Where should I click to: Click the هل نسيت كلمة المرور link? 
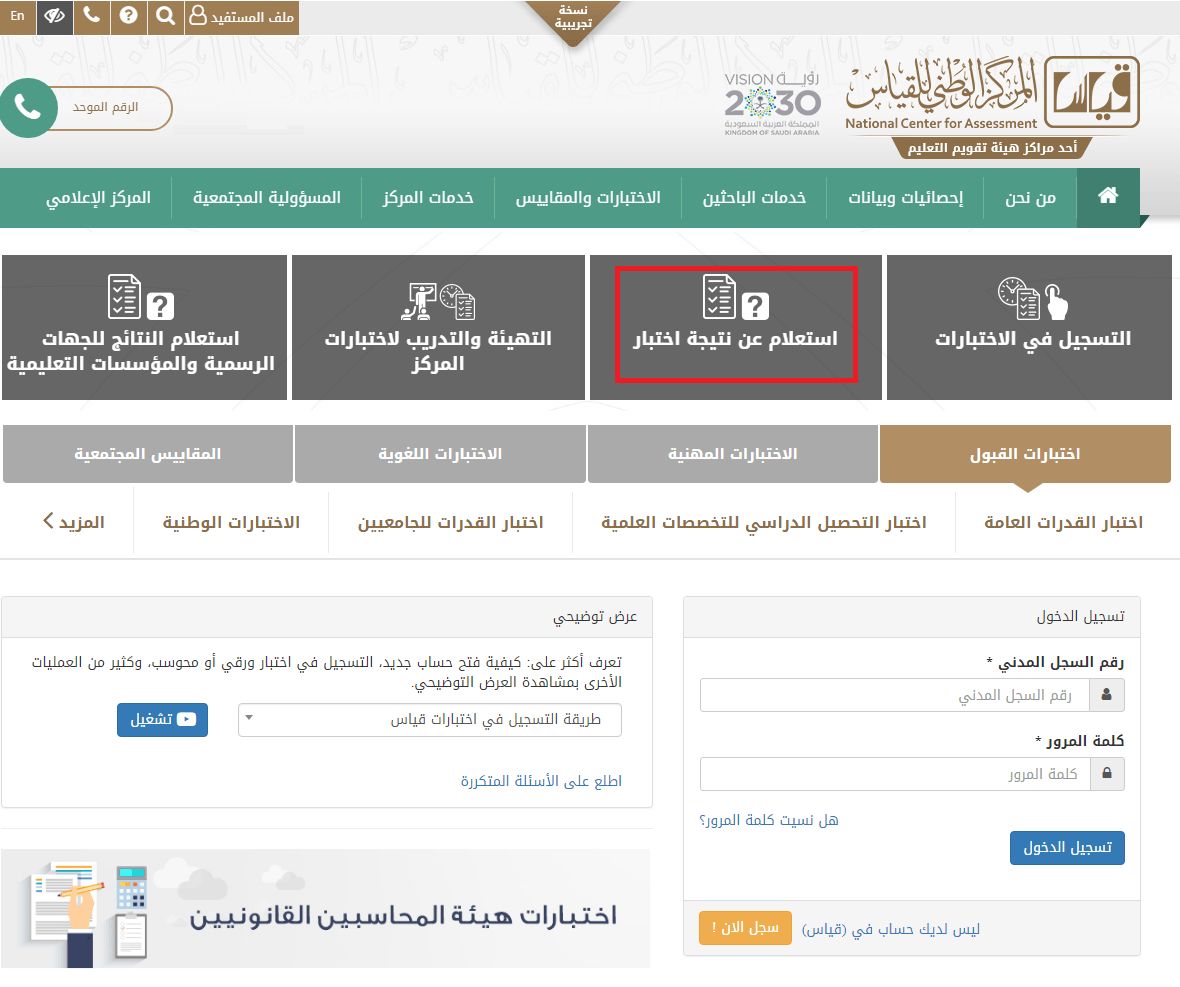tap(769, 820)
